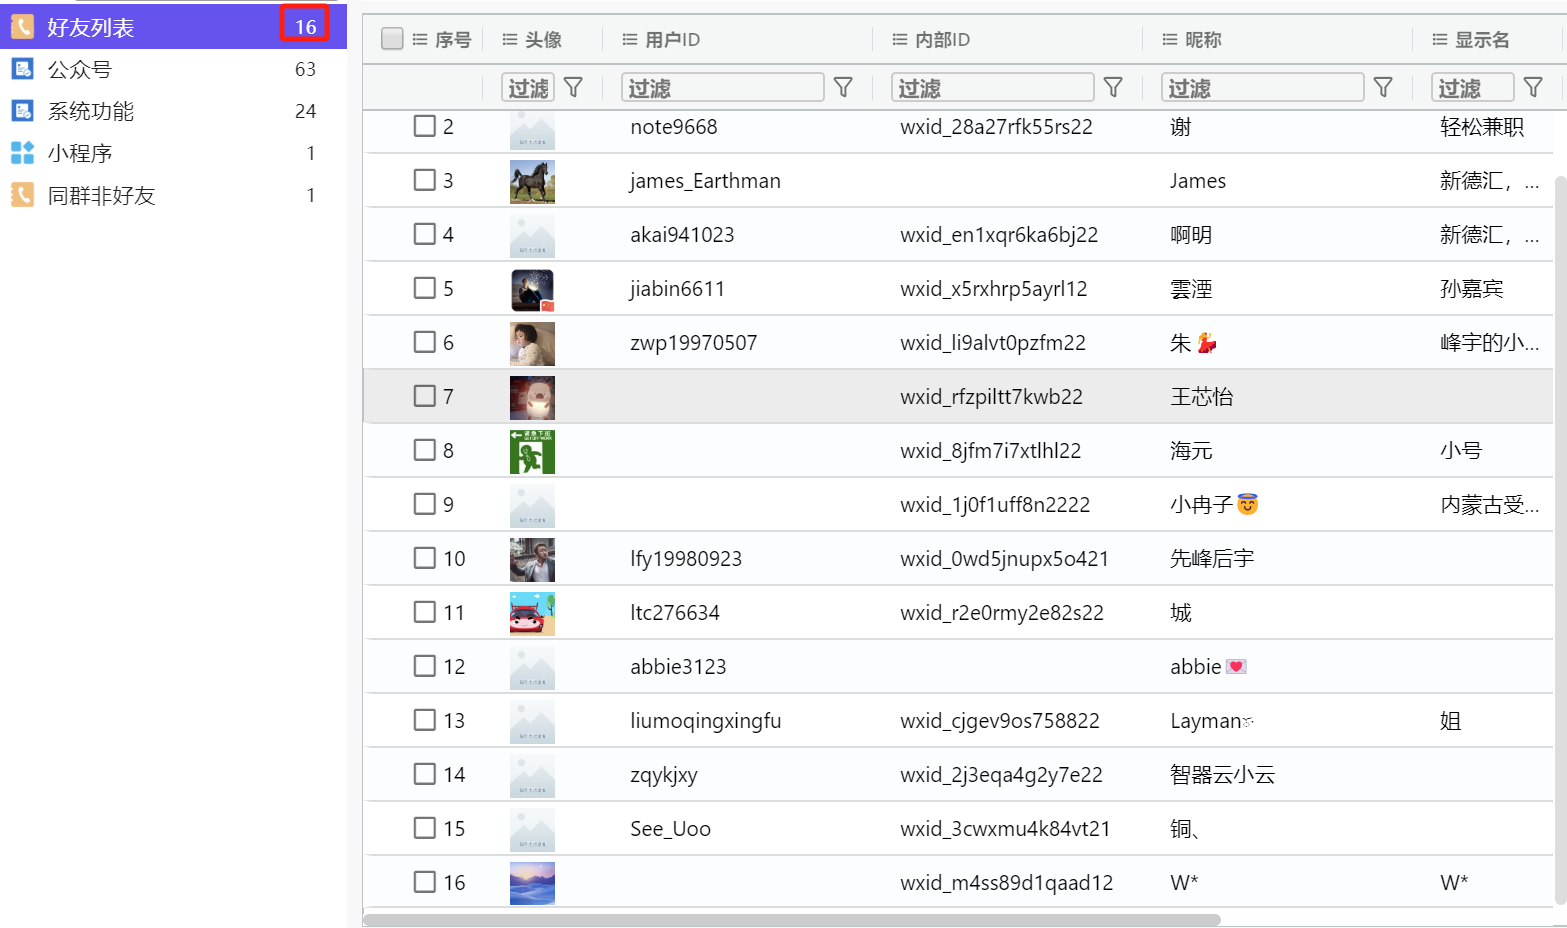Check the row 5 checkbox for jiabin6611
This screenshot has height=928, width=1567.
[x=425, y=288]
